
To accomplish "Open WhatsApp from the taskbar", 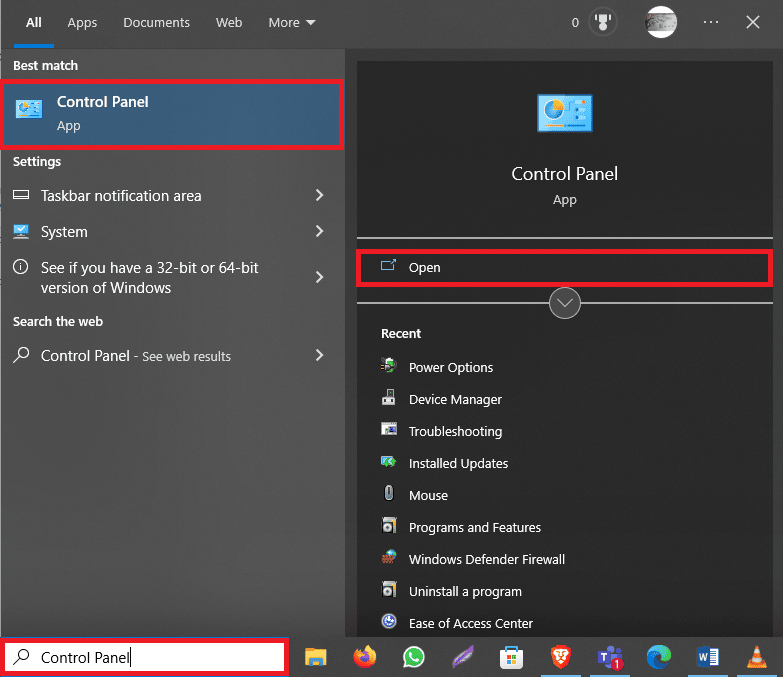I will pos(413,657).
